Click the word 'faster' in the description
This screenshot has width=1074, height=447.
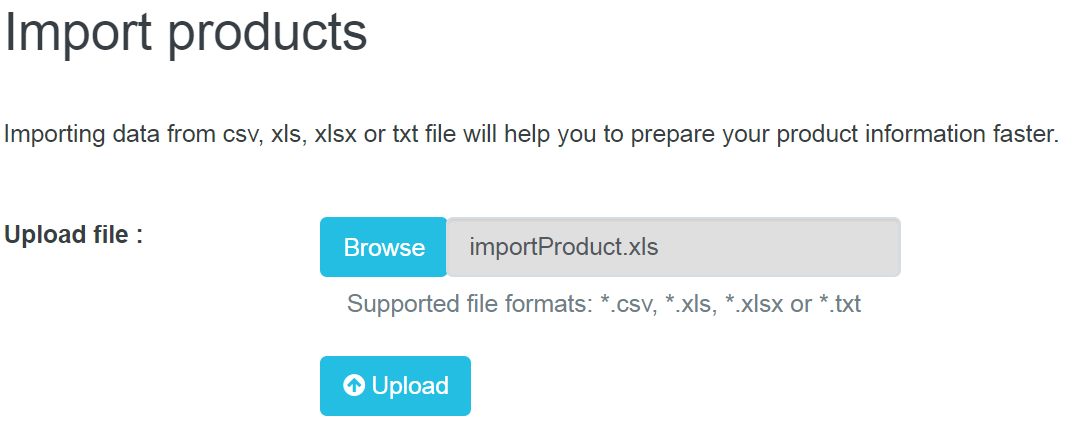(x=1024, y=135)
